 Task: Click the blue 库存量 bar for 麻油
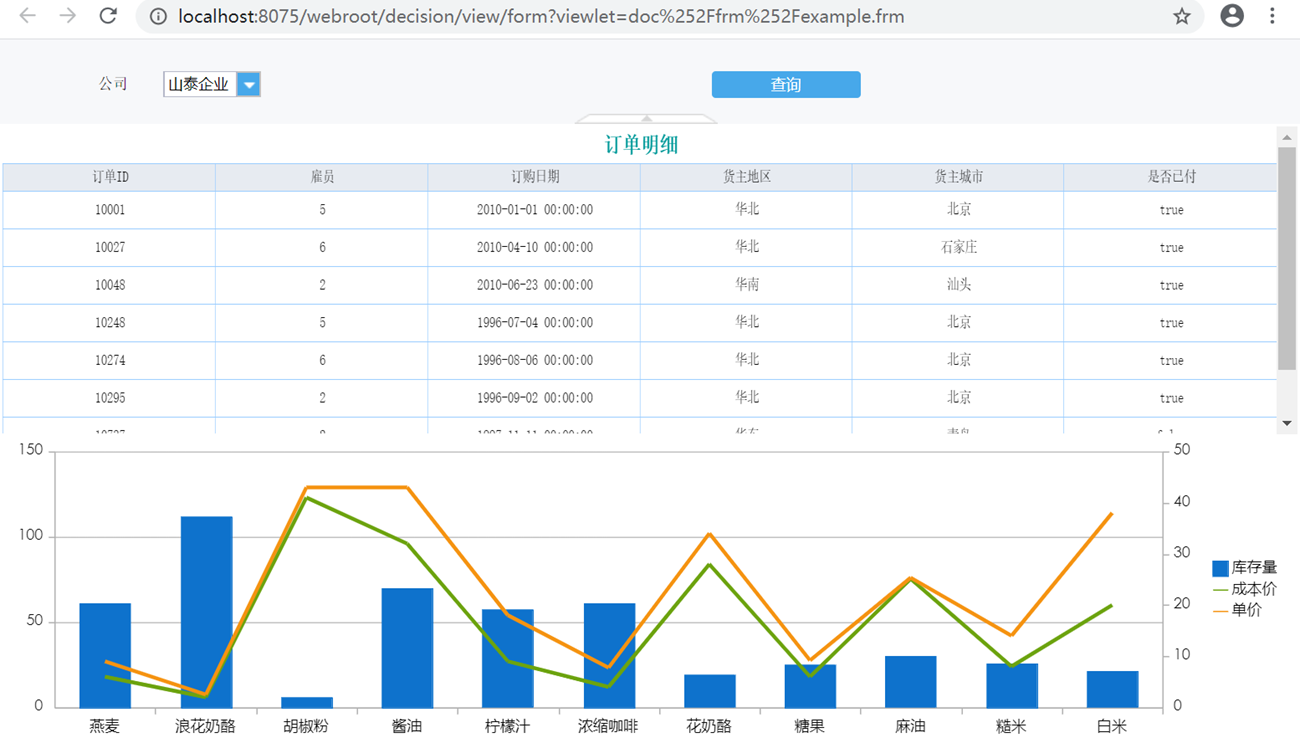pyautogui.click(x=911, y=682)
